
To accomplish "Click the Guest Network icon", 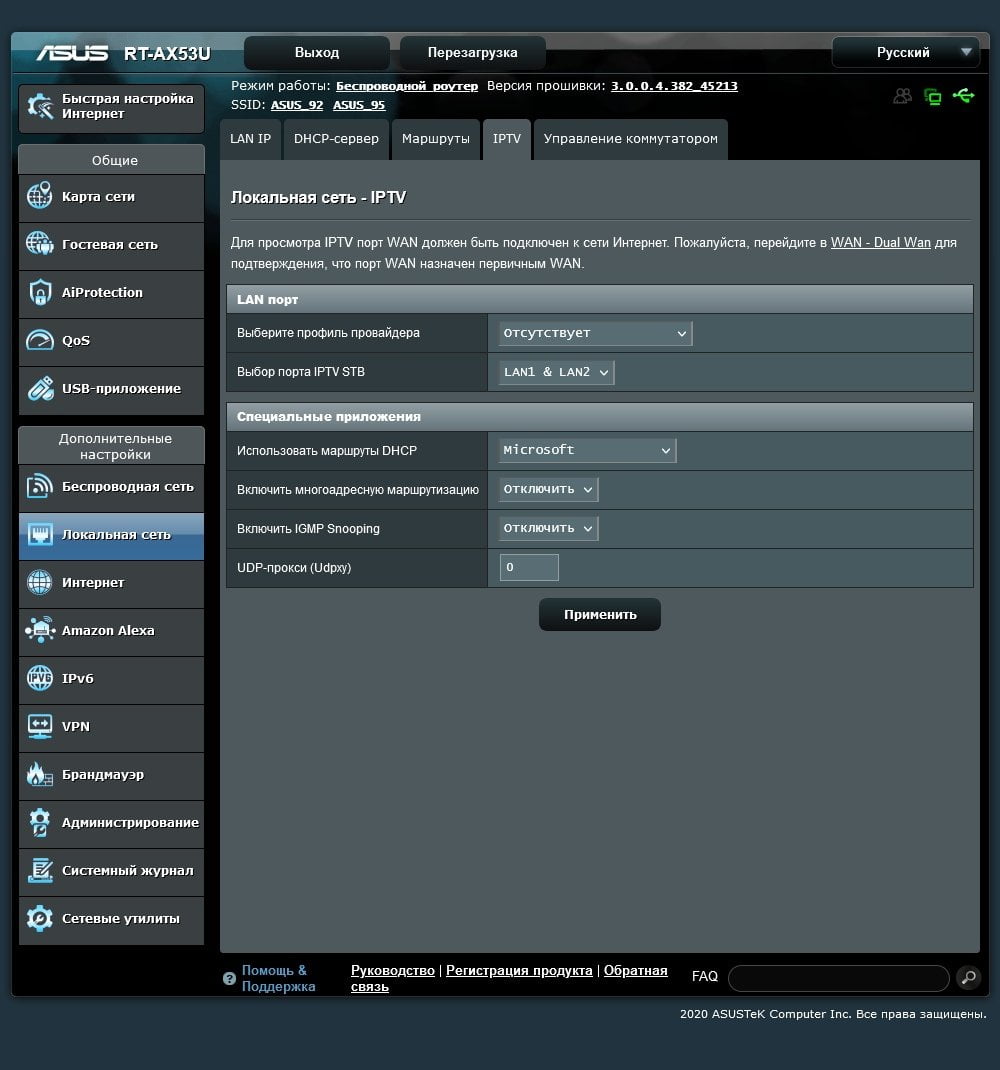I will (x=40, y=244).
